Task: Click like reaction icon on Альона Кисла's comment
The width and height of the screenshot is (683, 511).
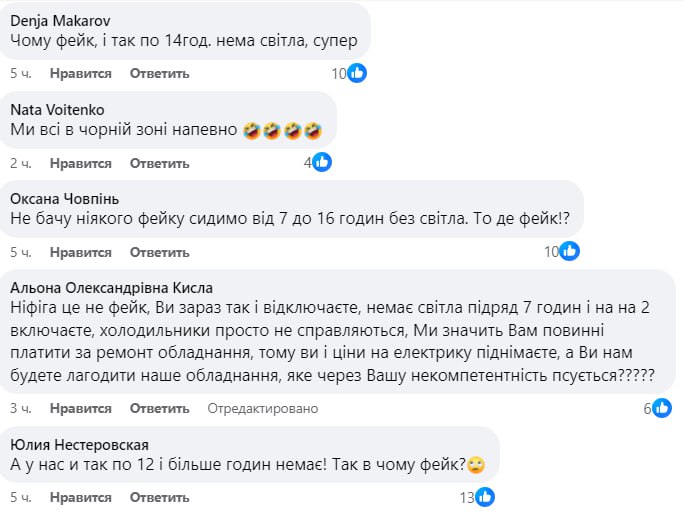Action: tap(662, 408)
